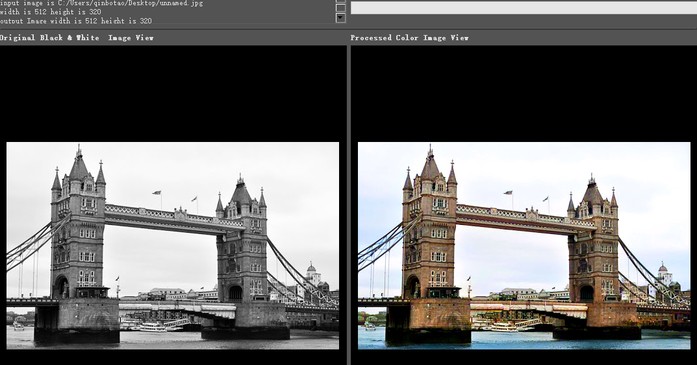Viewport: 697px width, 365px height.
Task: Click the processed color bridge image
Action: (524, 245)
